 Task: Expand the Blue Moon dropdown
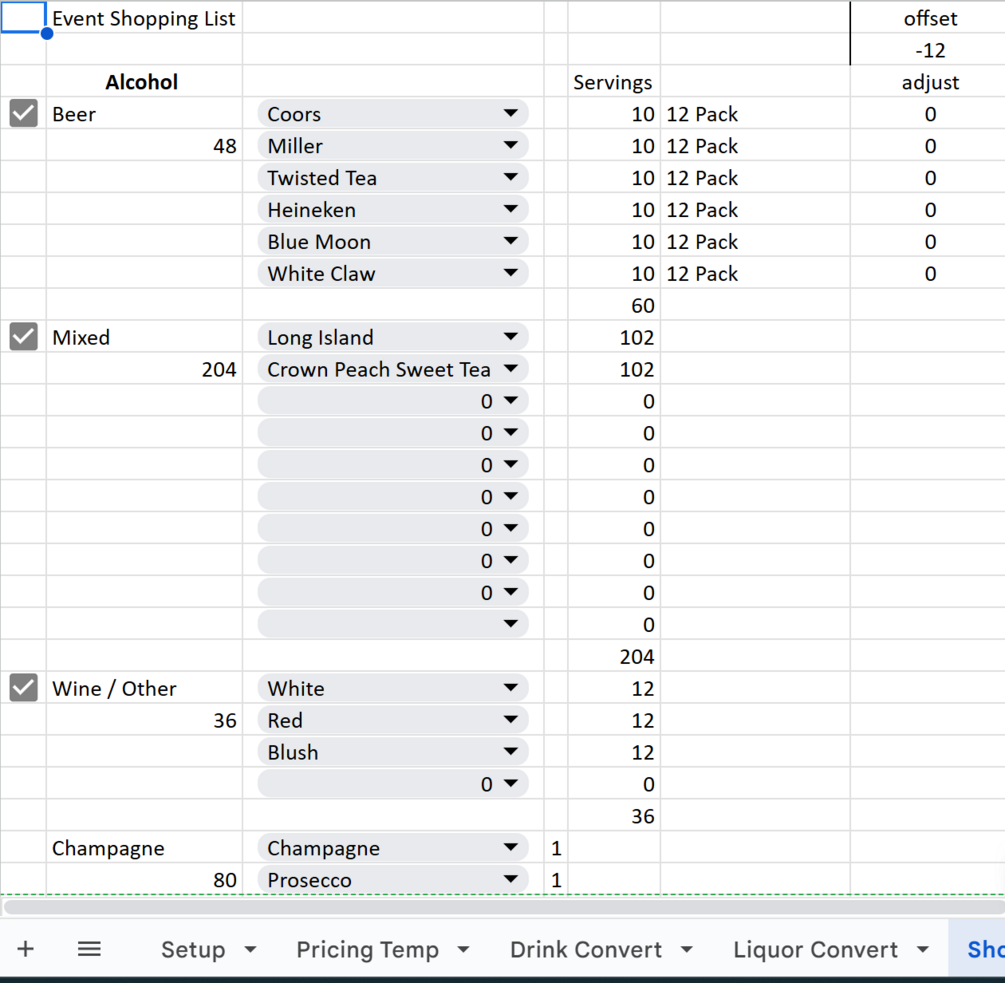click(393, 242)
